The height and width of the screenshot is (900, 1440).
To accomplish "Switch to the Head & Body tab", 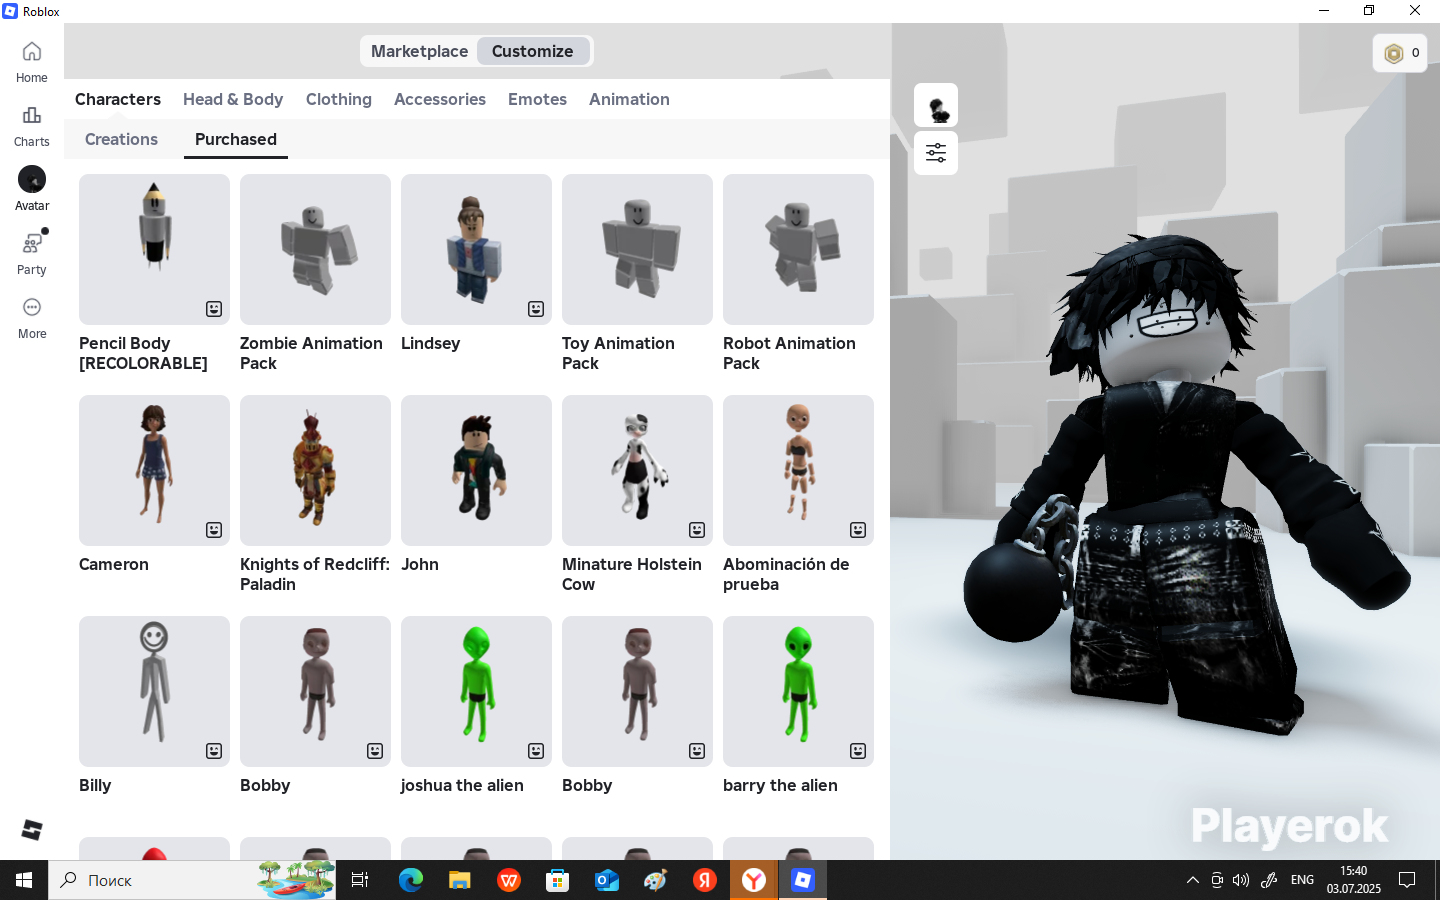I will [x=233, y=99].
